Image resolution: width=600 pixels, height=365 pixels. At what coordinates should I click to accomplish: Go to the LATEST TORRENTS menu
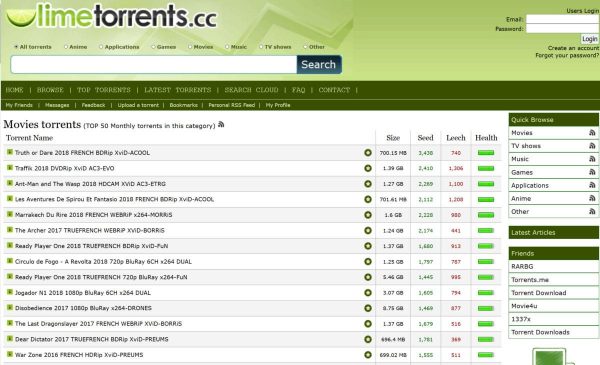(x=178, y=90)
